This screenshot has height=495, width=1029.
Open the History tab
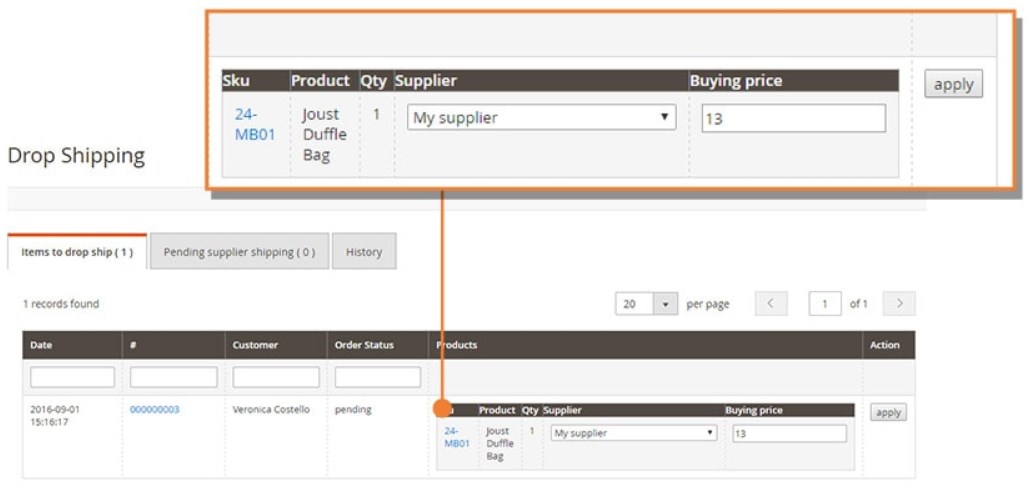[364, 252]
